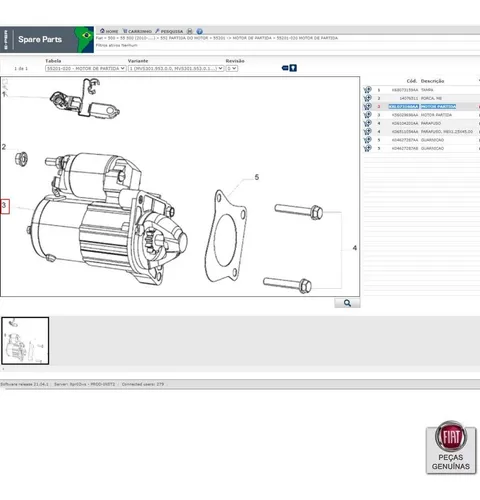The image size is (480, 500).
Task: Click the dark blue square icon near Revisão
Action: click(293, 68)
